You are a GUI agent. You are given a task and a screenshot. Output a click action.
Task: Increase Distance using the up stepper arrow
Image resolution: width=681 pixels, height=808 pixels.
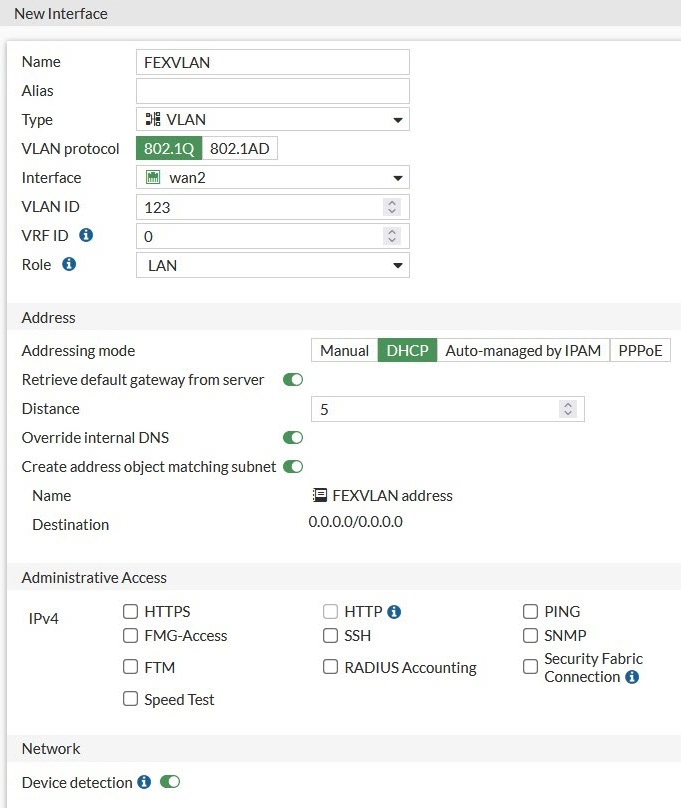[567, 404]
